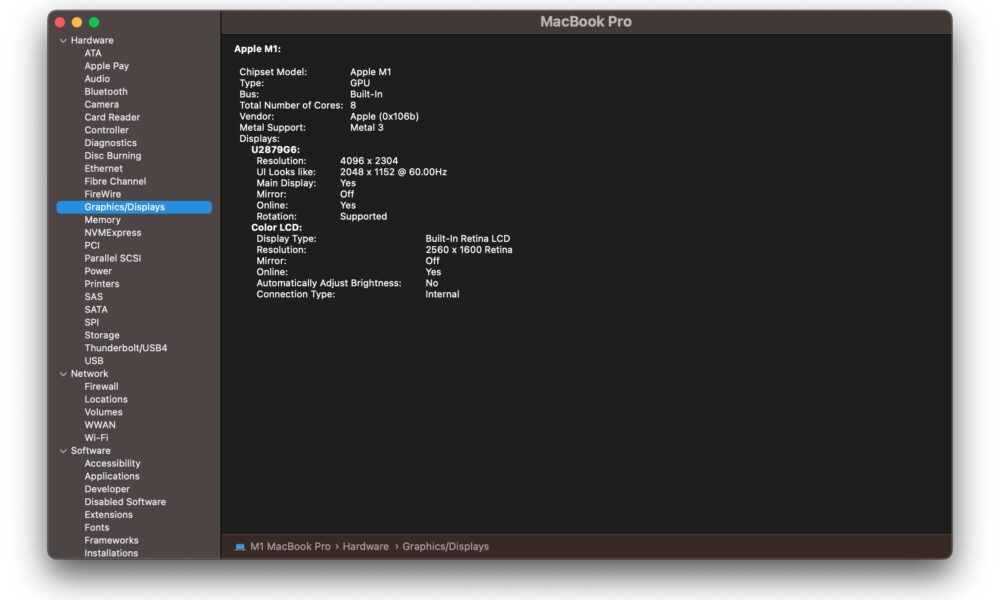Collapse the Software section chevron
1000x600 pixels.
coord(63,451)
